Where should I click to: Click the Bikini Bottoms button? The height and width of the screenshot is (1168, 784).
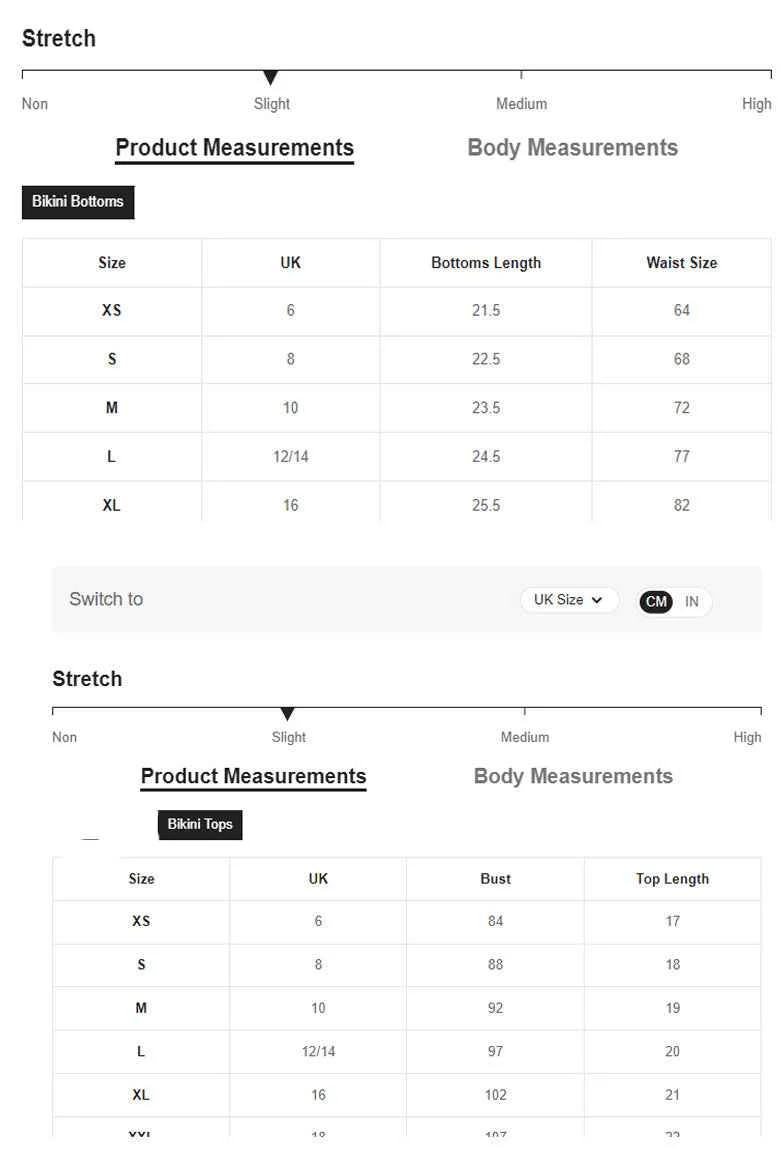click(x=78, y=202)
